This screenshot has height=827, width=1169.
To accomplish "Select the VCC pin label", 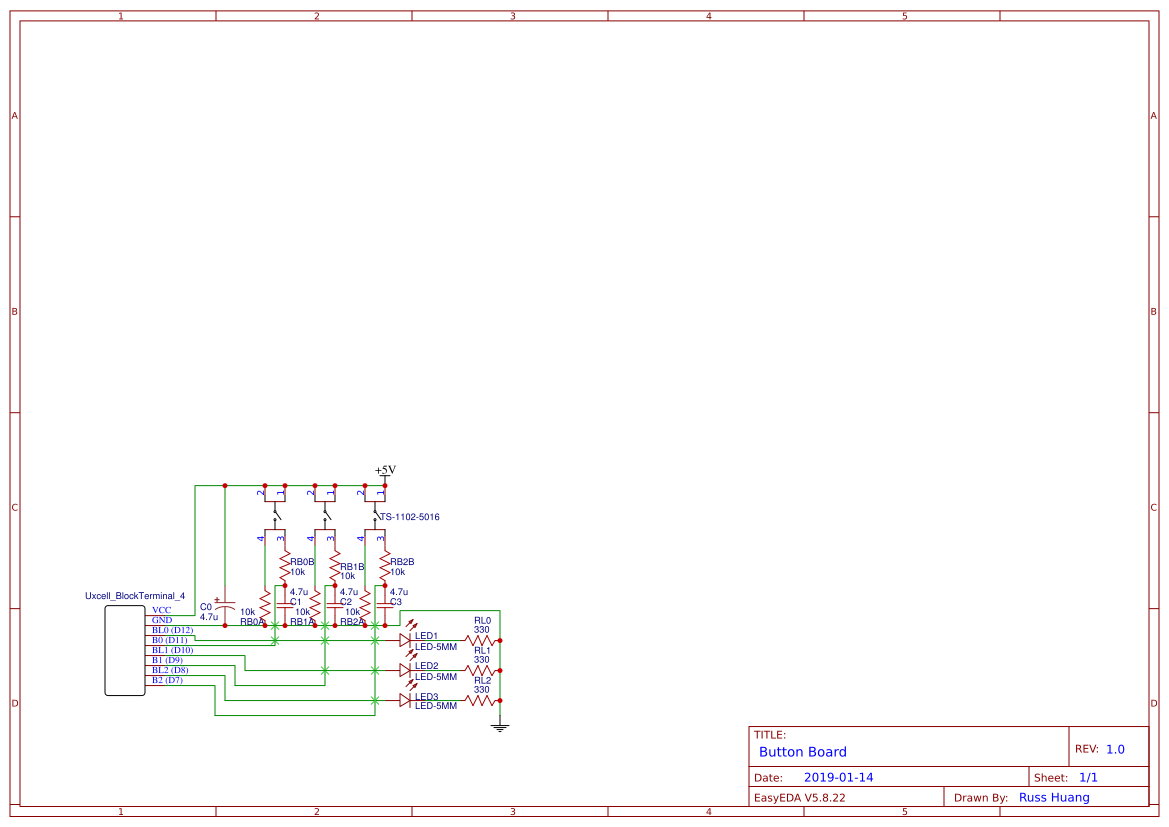I will pos(161,610).
